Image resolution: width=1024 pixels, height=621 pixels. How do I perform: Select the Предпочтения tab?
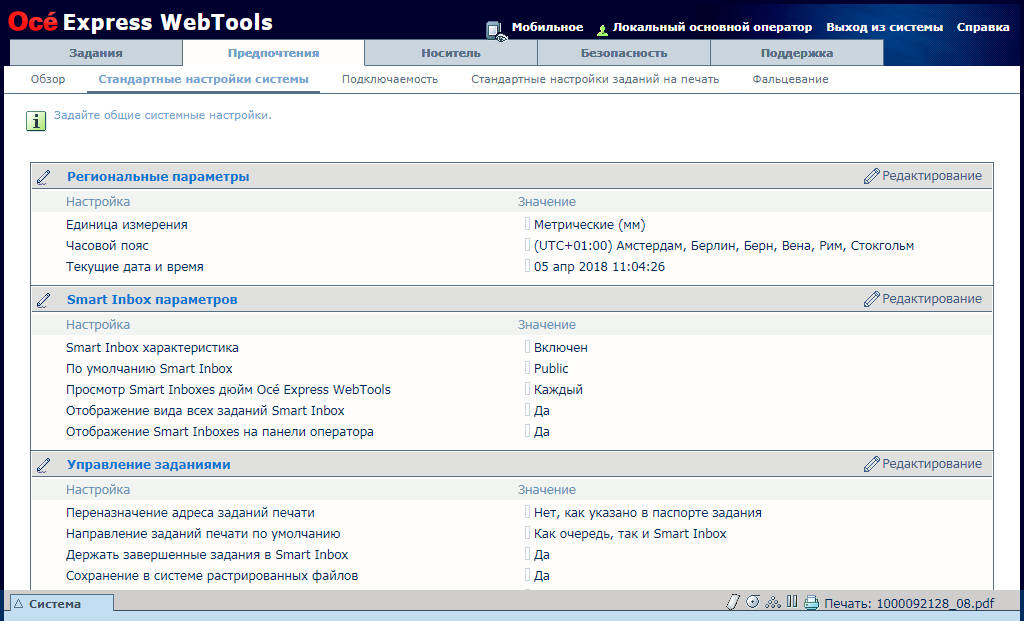pos(273,53)
